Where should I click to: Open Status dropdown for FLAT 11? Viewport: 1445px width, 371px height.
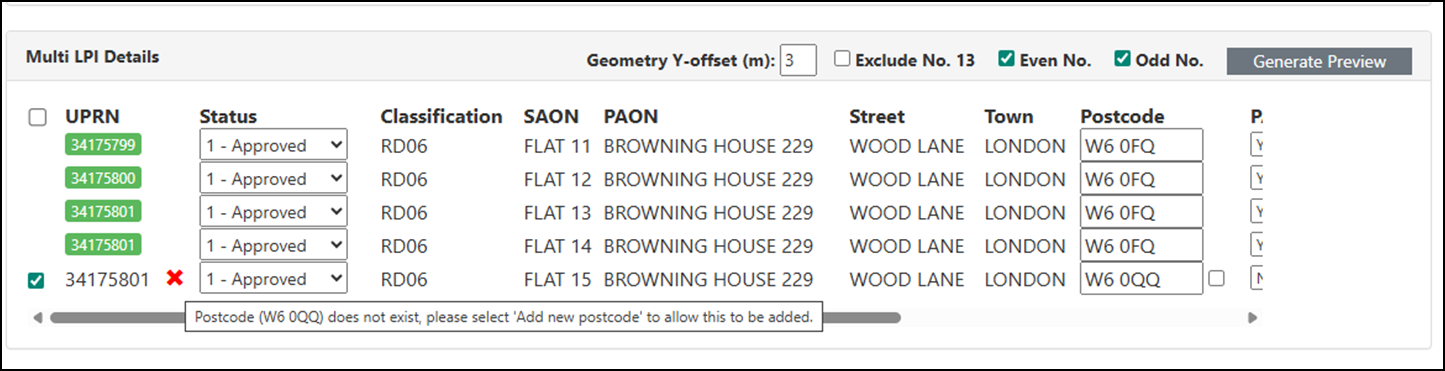(273, 145)
